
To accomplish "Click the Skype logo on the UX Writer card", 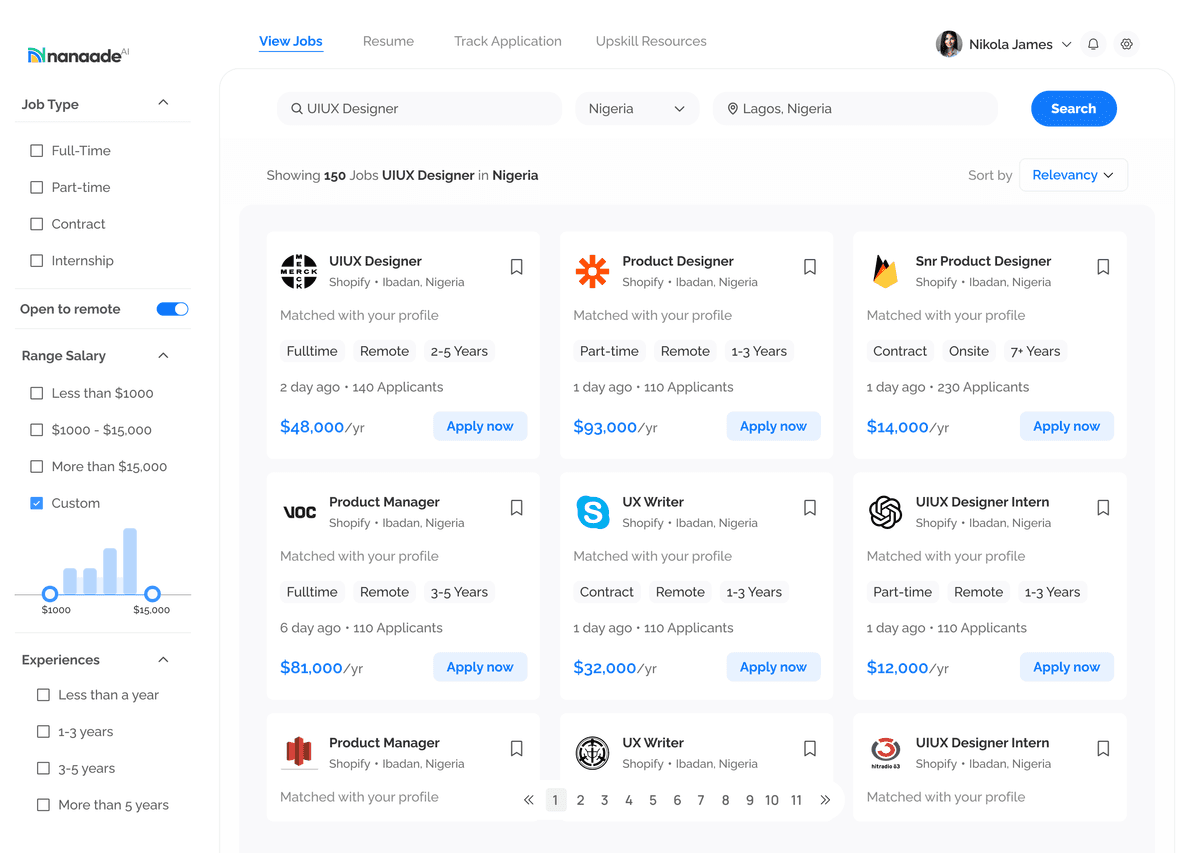I will 593,513.
